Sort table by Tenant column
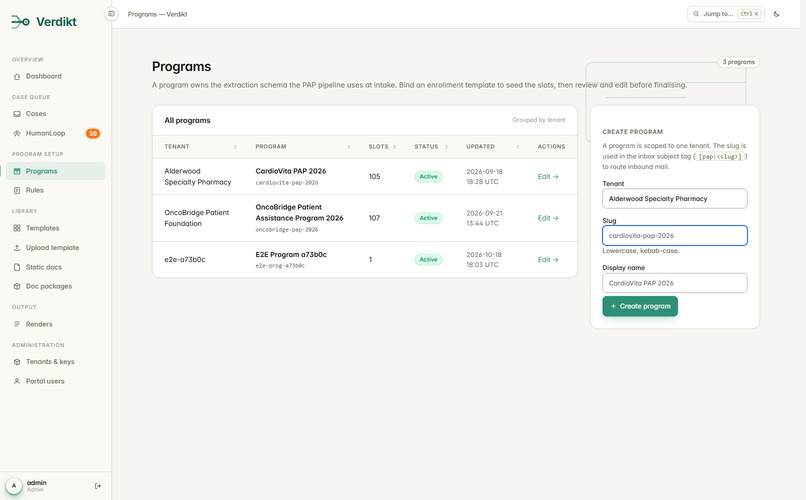 [200, 147]
